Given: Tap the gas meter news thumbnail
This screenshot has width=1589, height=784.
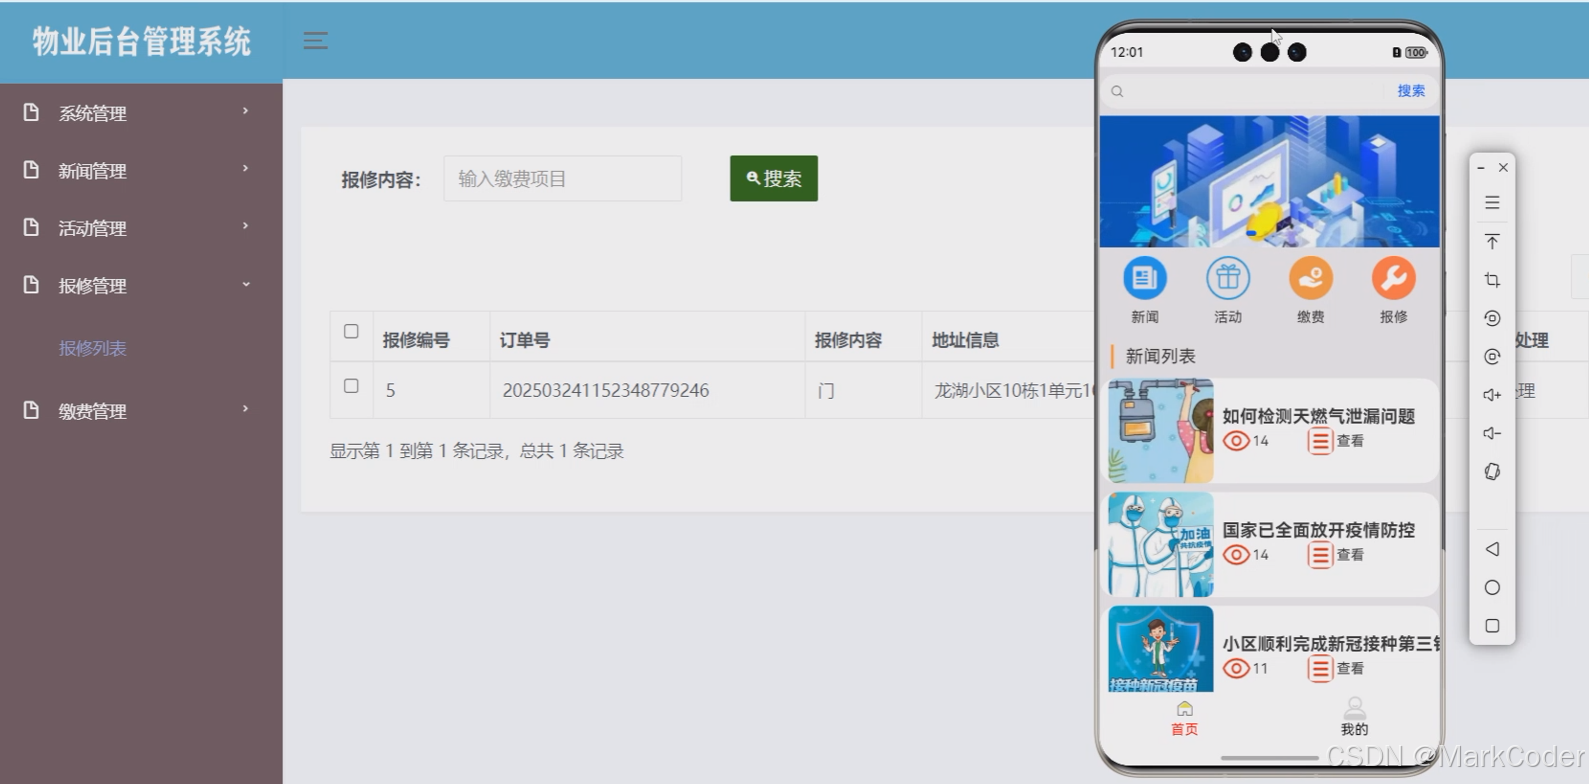Looking at the screenshot, I should click(1161, 430).
